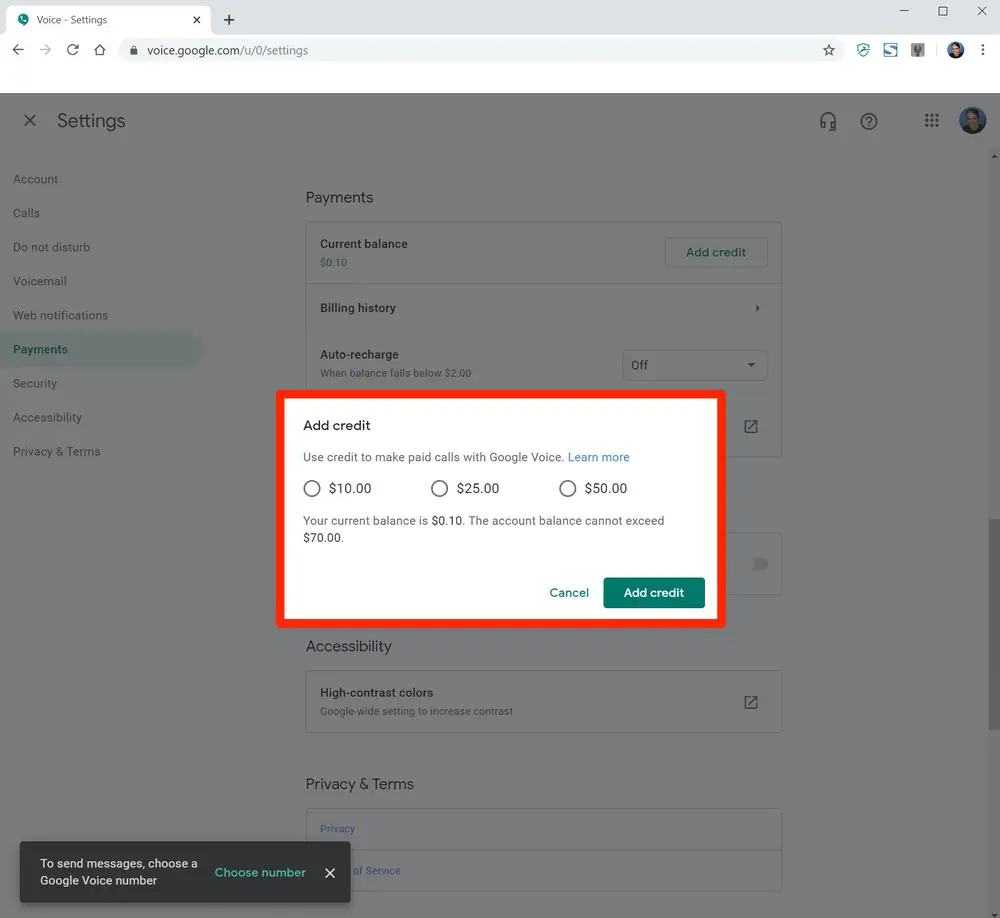The image size is (1000, 918).
Task: Click the scrollbar up arrow
Action: [994, 156]
